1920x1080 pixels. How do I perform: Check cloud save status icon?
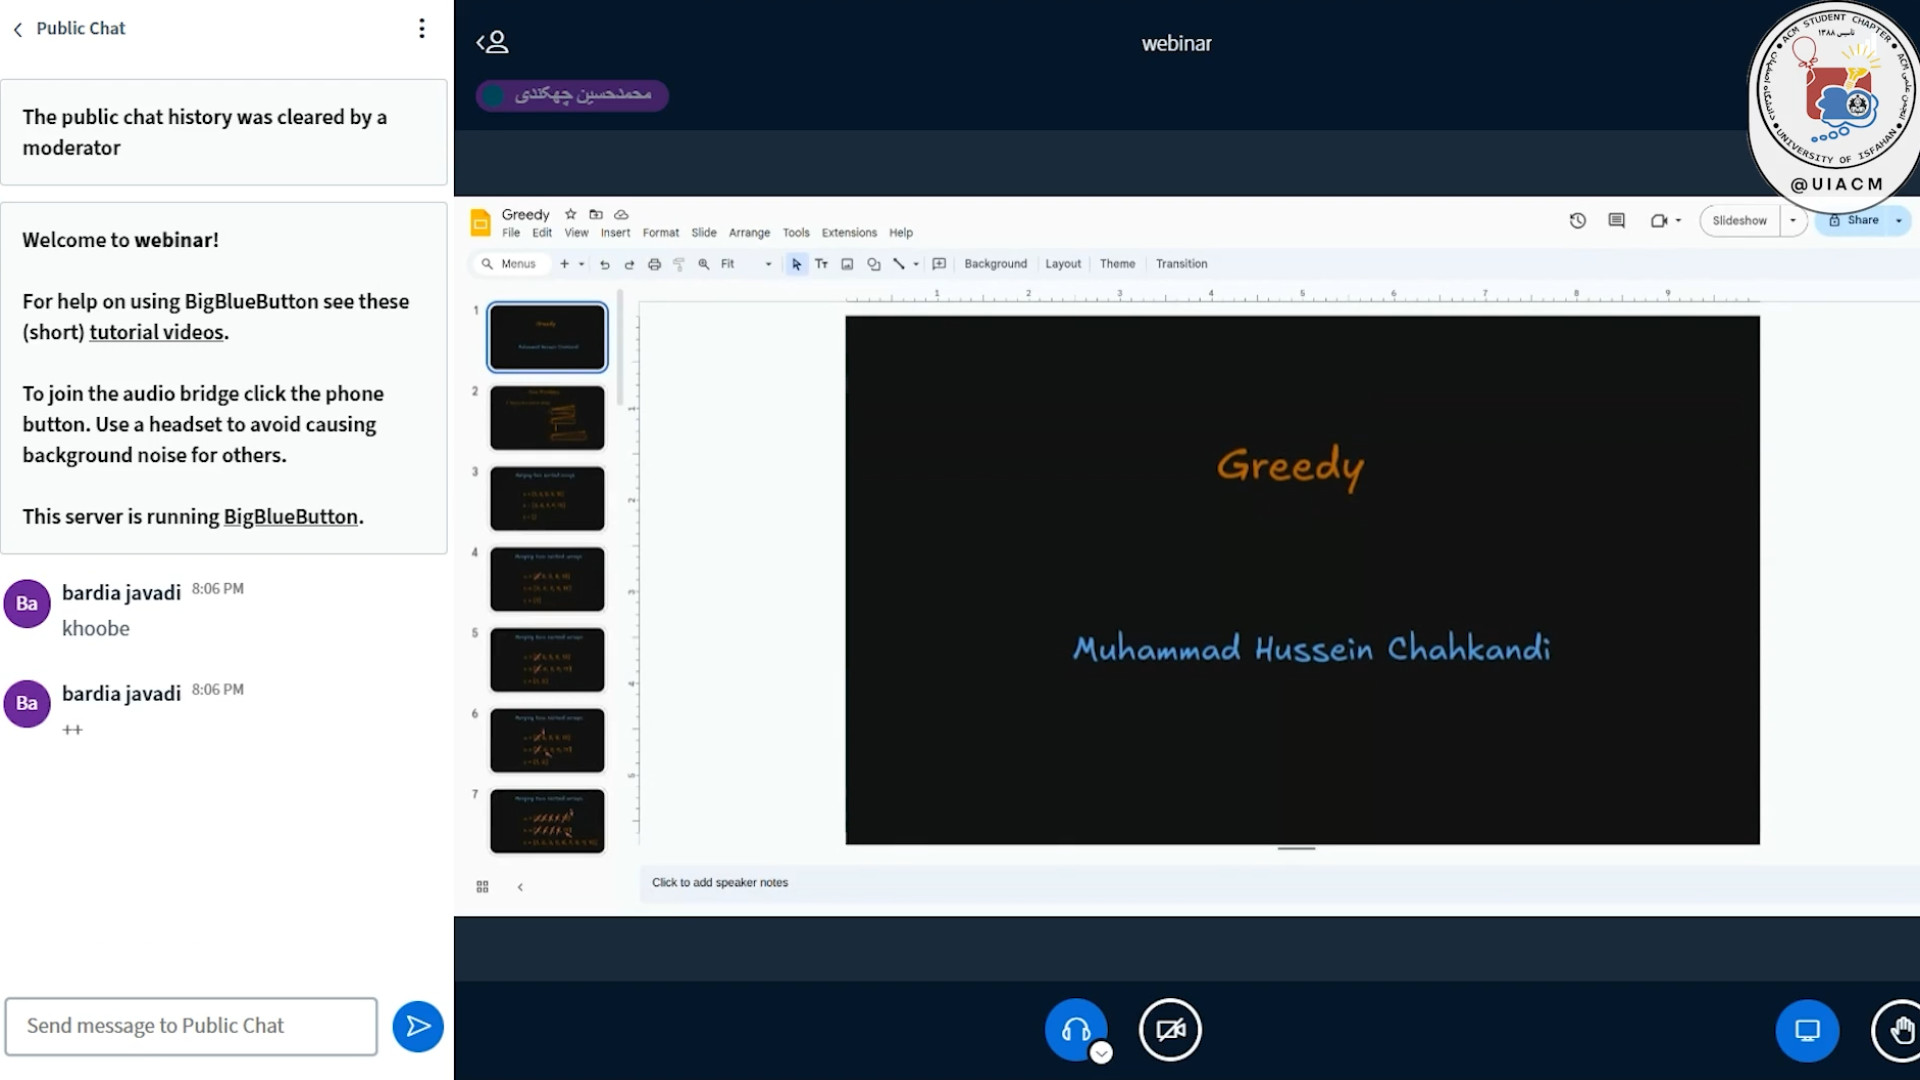click(x=621, y=214)
